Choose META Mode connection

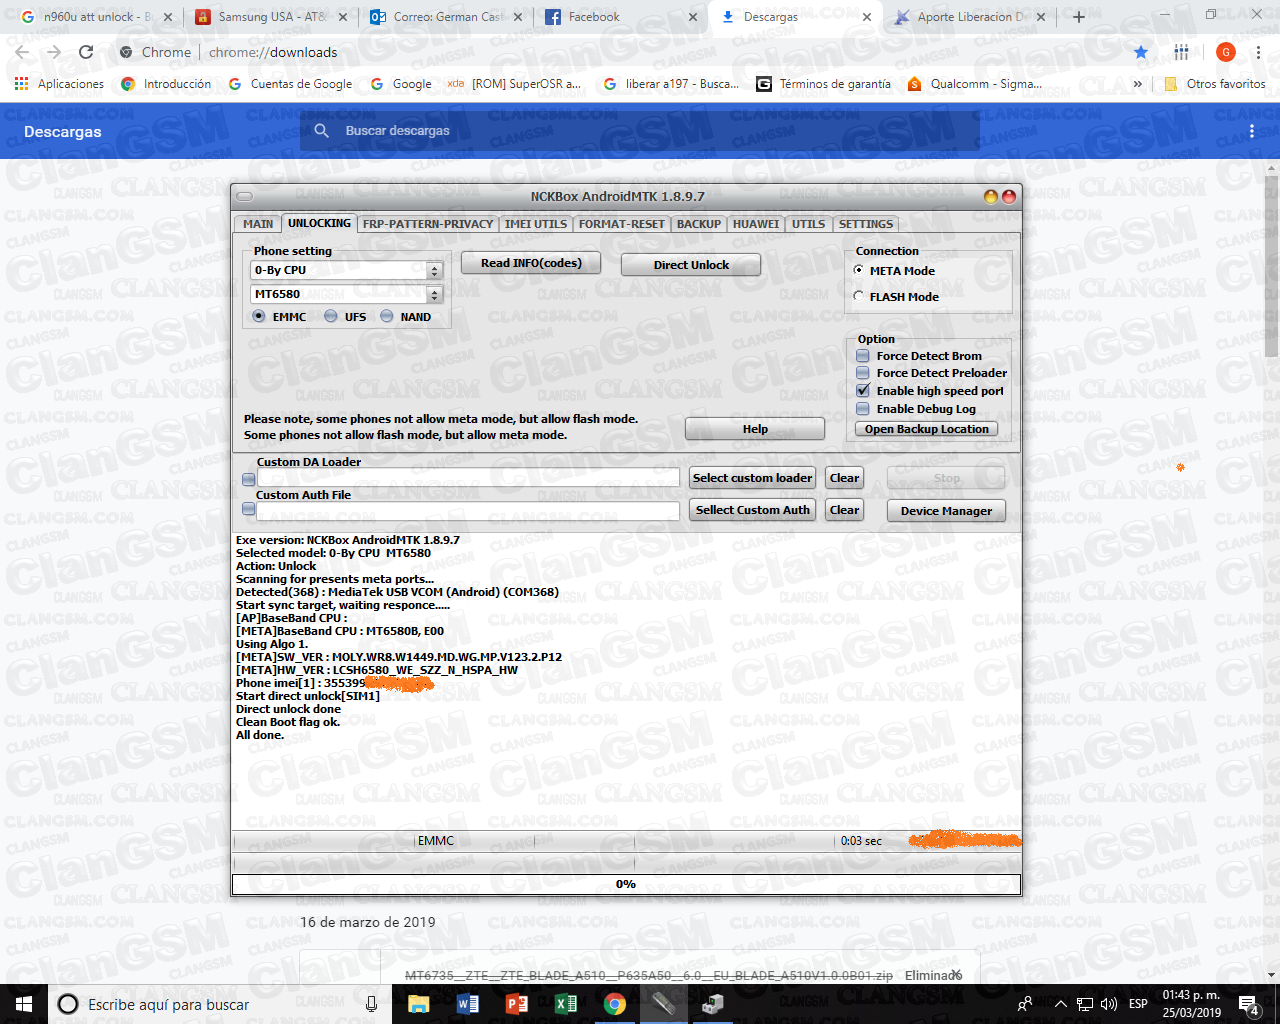click(859, 270)
